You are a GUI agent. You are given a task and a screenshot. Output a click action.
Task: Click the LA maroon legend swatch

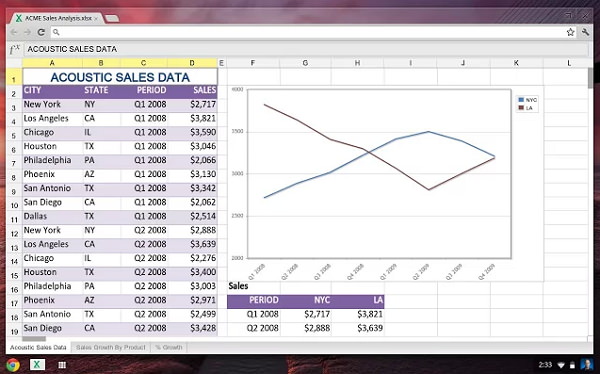(521, 108)
